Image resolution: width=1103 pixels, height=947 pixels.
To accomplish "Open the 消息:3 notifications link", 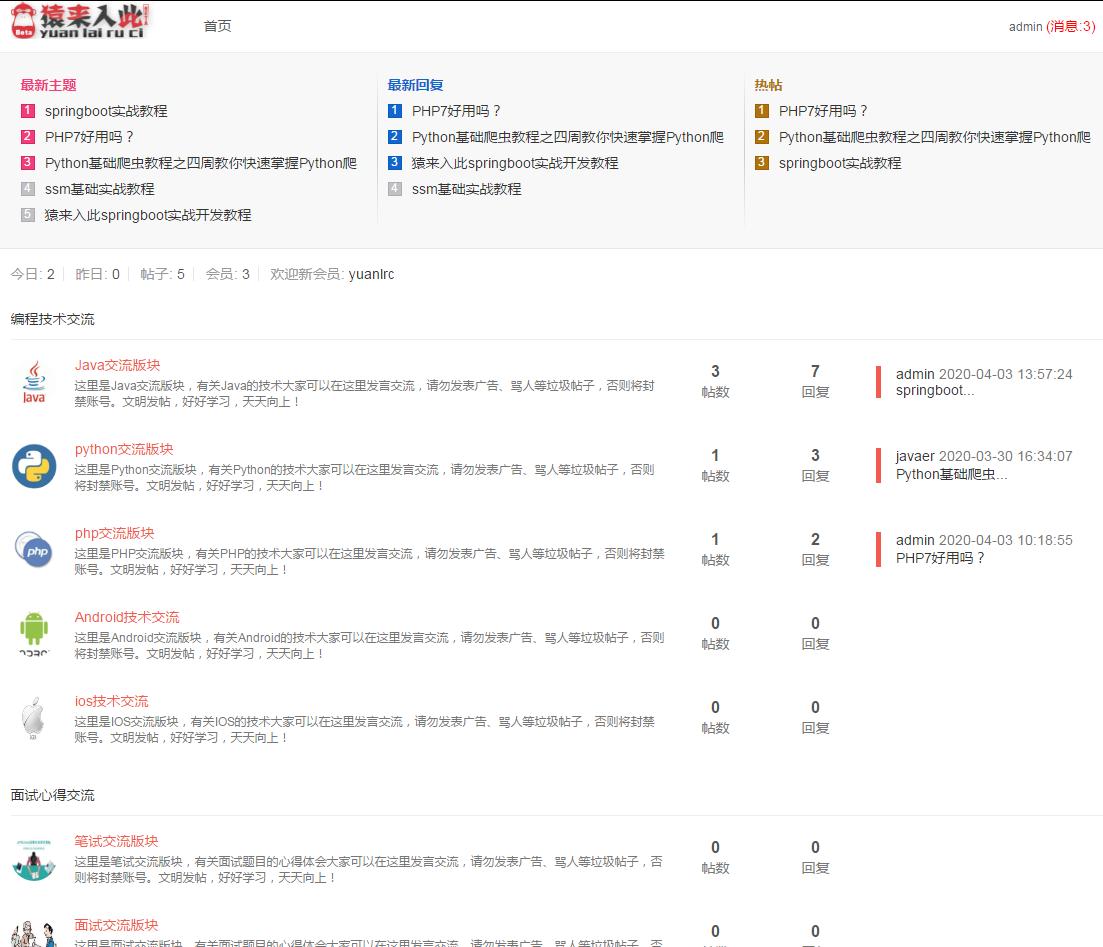I will [x=1069, y=27].
